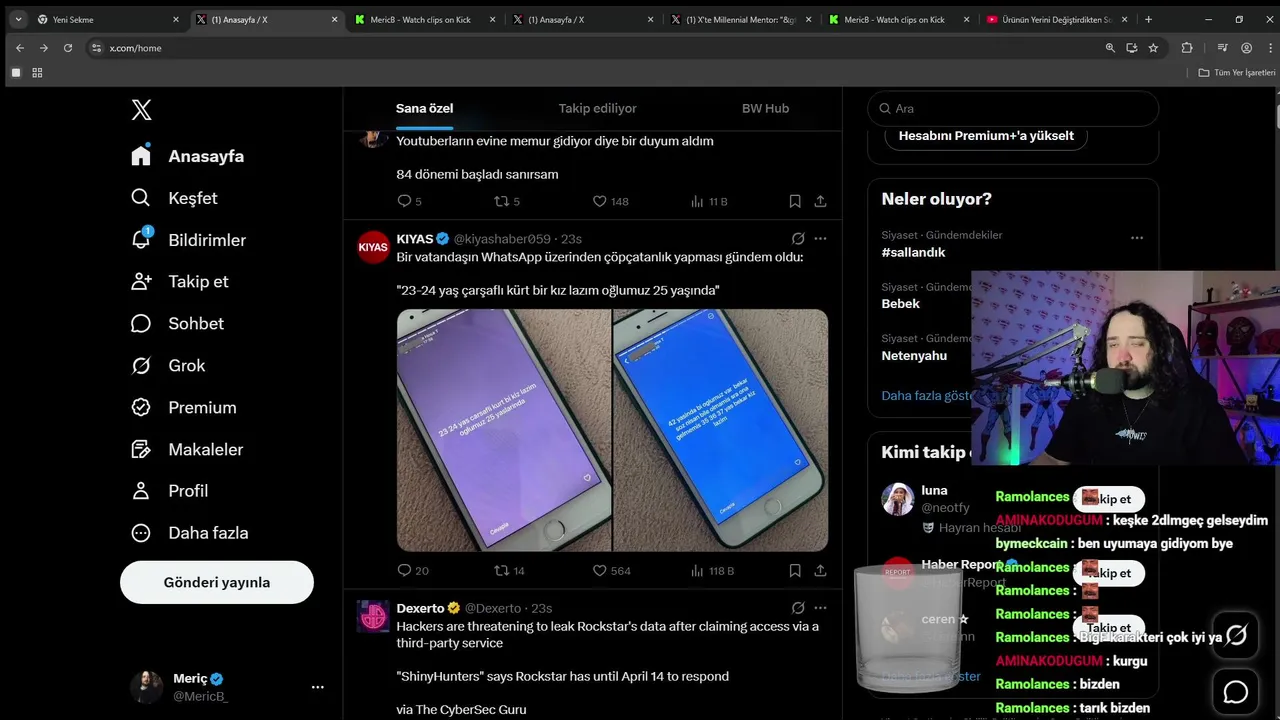Open trend options for #sallandık
This screenshot has height=720, width=1280.
click(x=1137, y=238)
